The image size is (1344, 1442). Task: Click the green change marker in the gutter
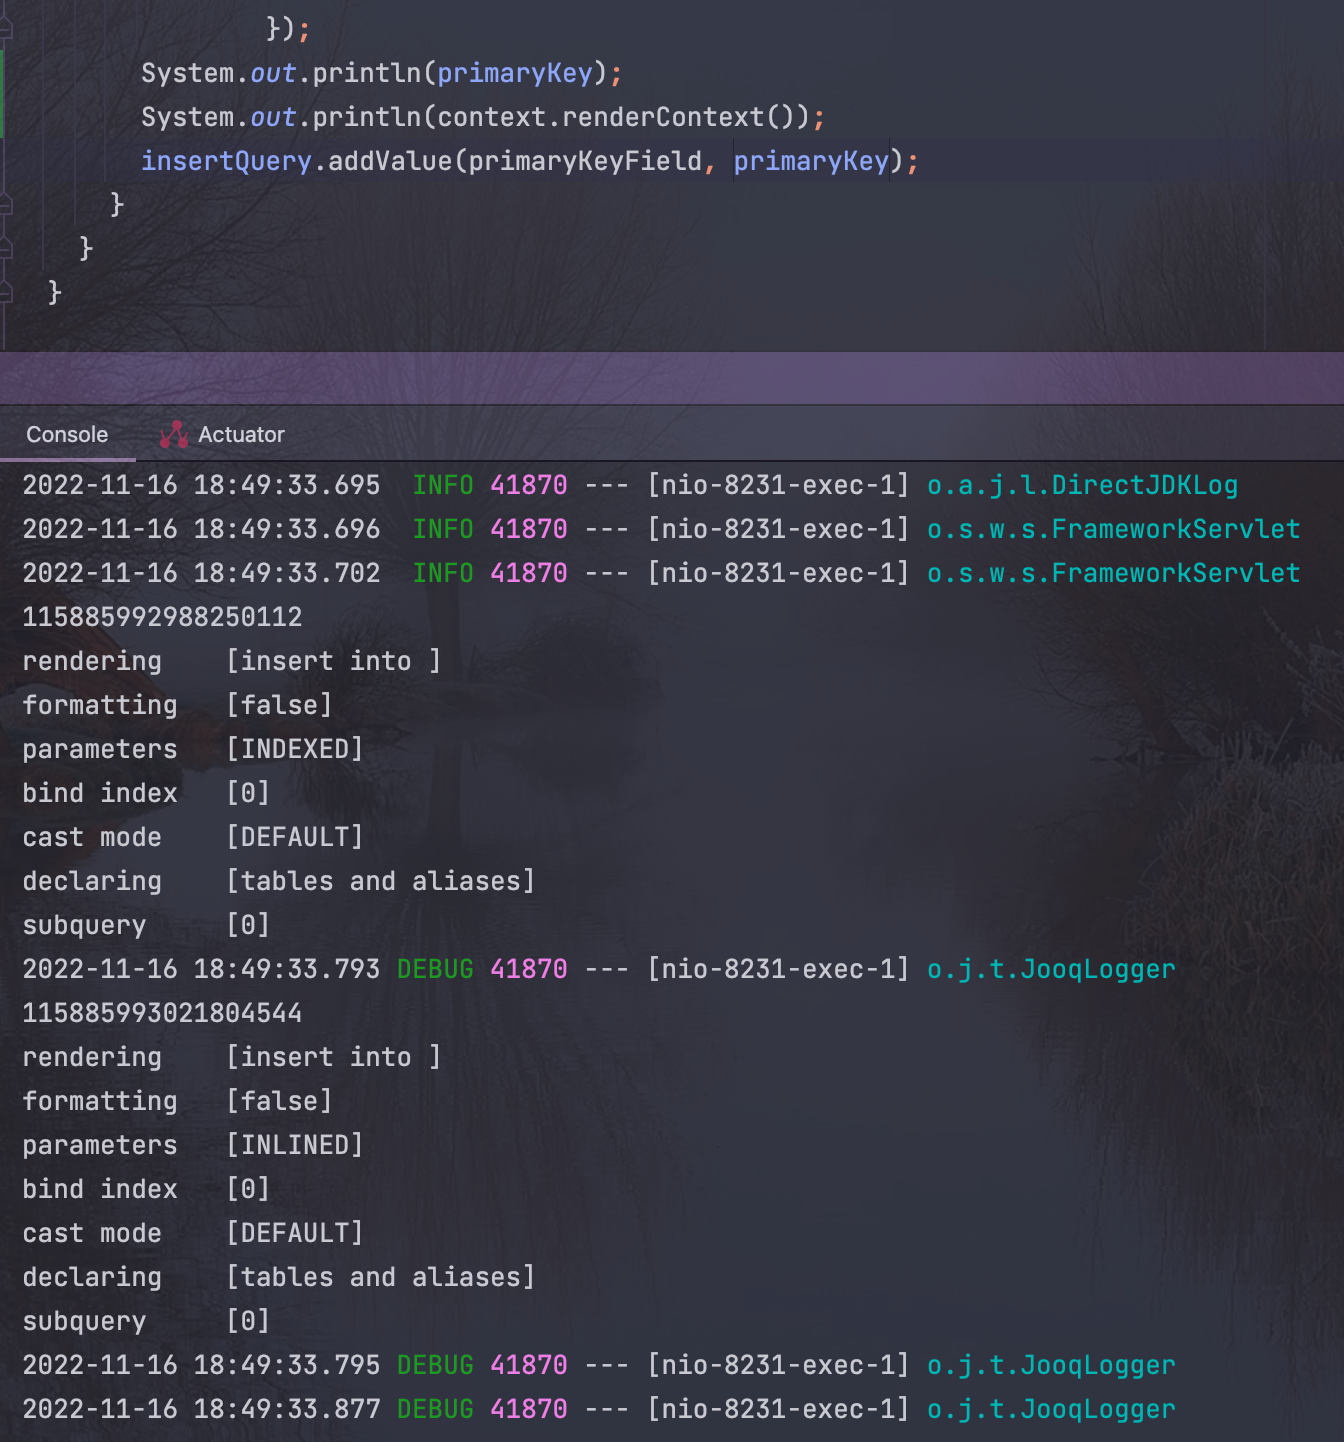[x=3, y=90]
